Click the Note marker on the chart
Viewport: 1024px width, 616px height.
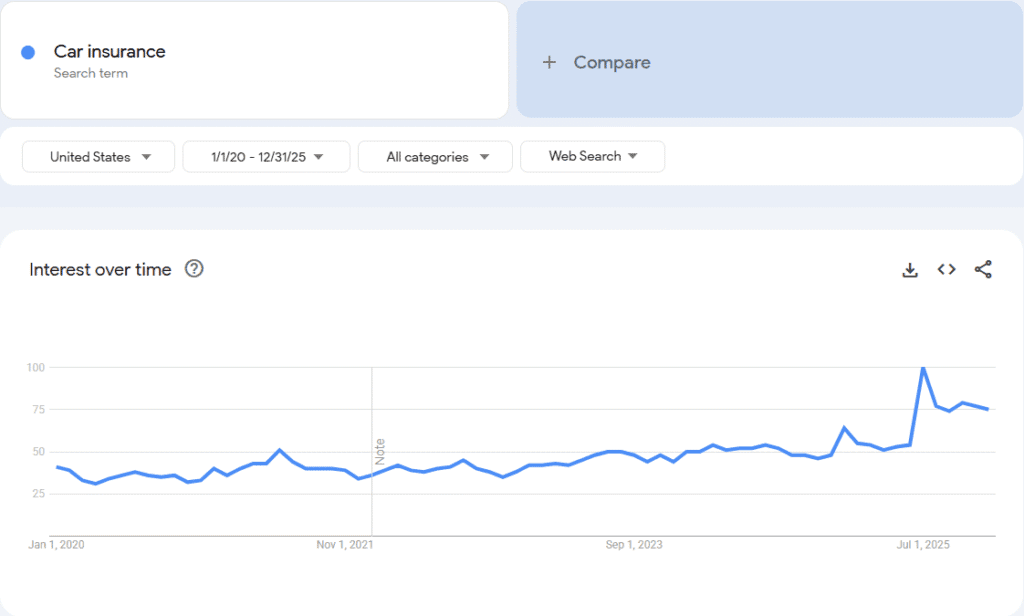pos(380,450)
